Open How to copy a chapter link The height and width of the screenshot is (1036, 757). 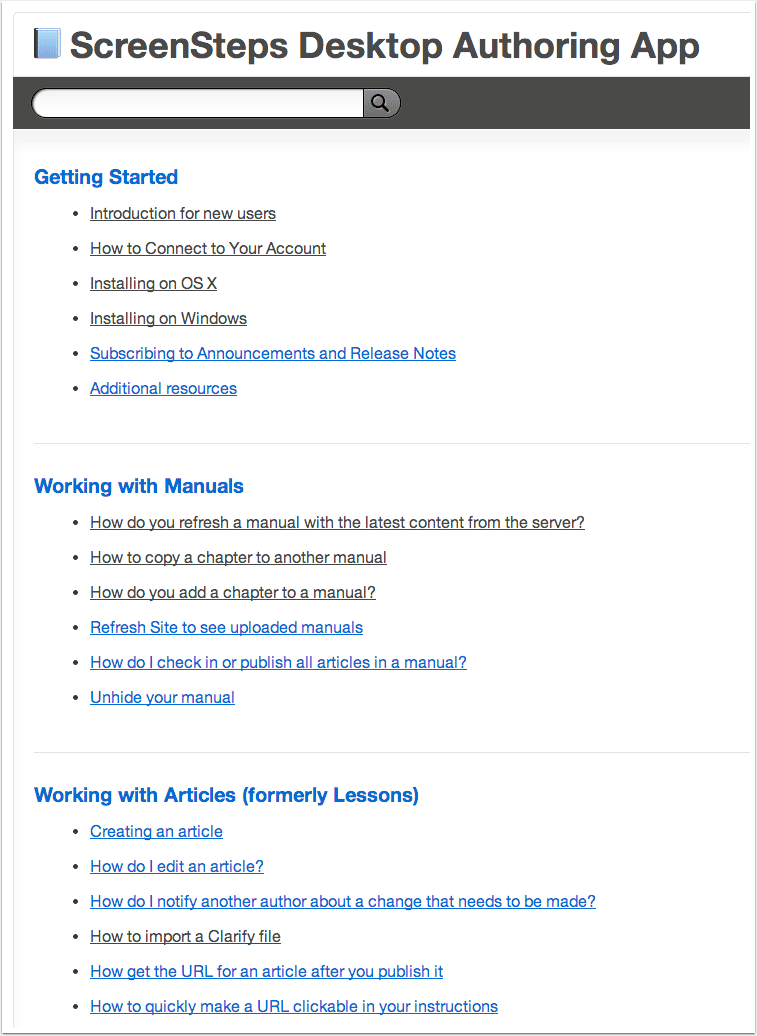(238, 558)
